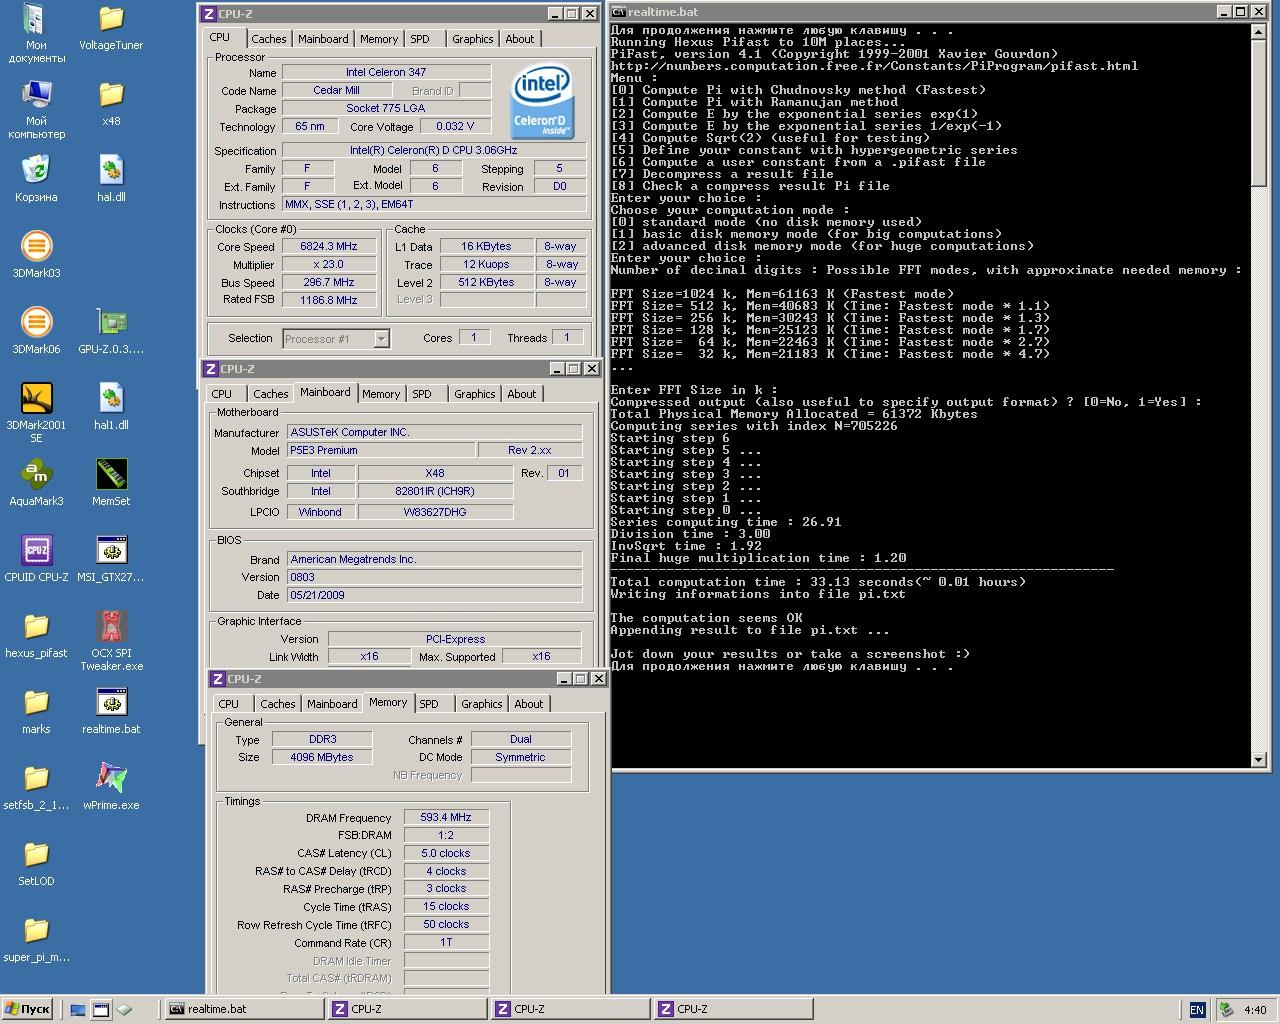This screenshot has width=1280, height=1024.
Task: Click the Intel Celeron 347 name field
Action: coord(386,72)
